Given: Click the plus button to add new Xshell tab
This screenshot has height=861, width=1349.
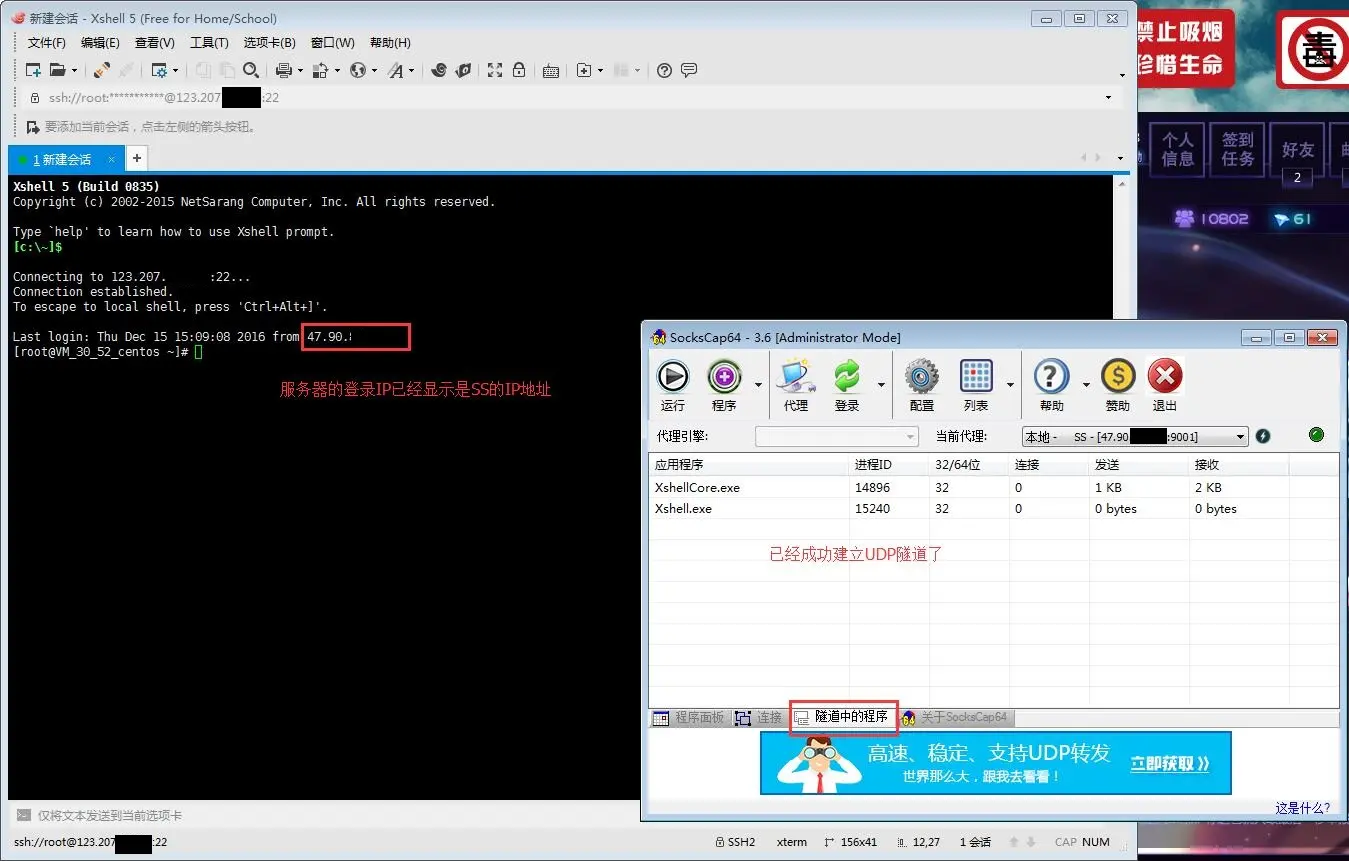Looking at the screenshot, I should tap(137, 158).
